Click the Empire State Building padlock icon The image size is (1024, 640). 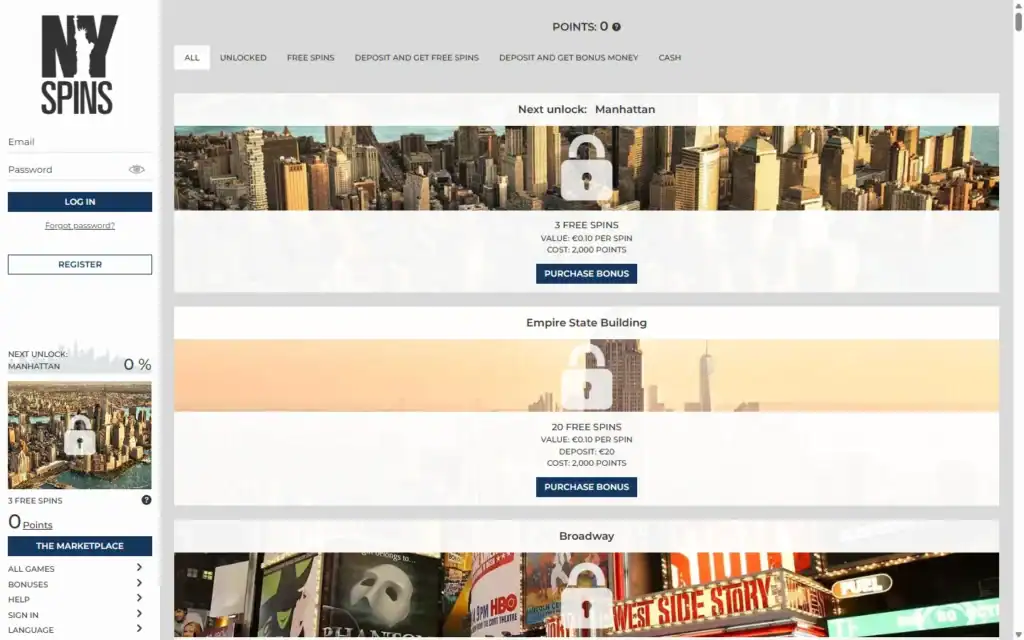coord(586,377)
